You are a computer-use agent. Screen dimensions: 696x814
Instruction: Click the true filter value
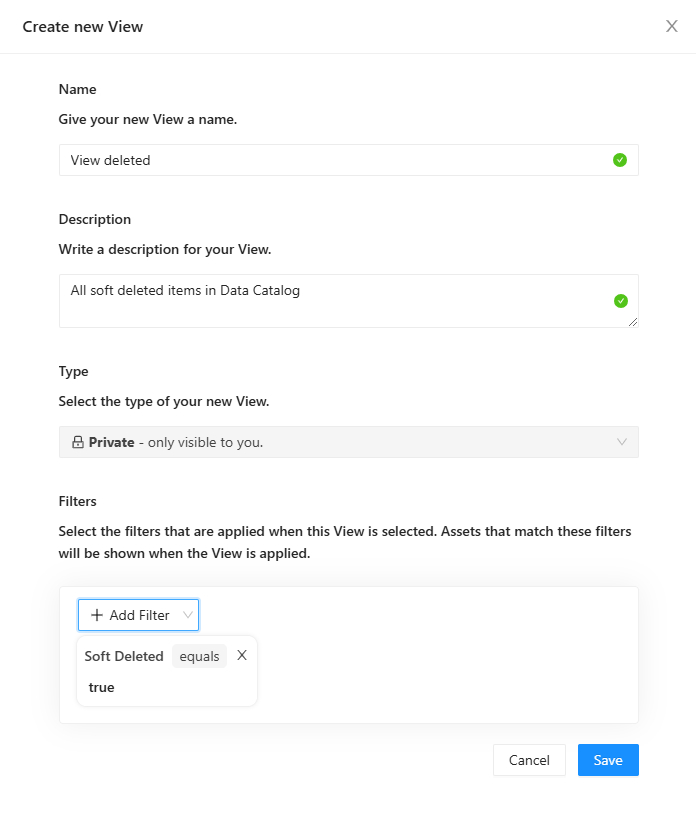click(x=102, y=688)
